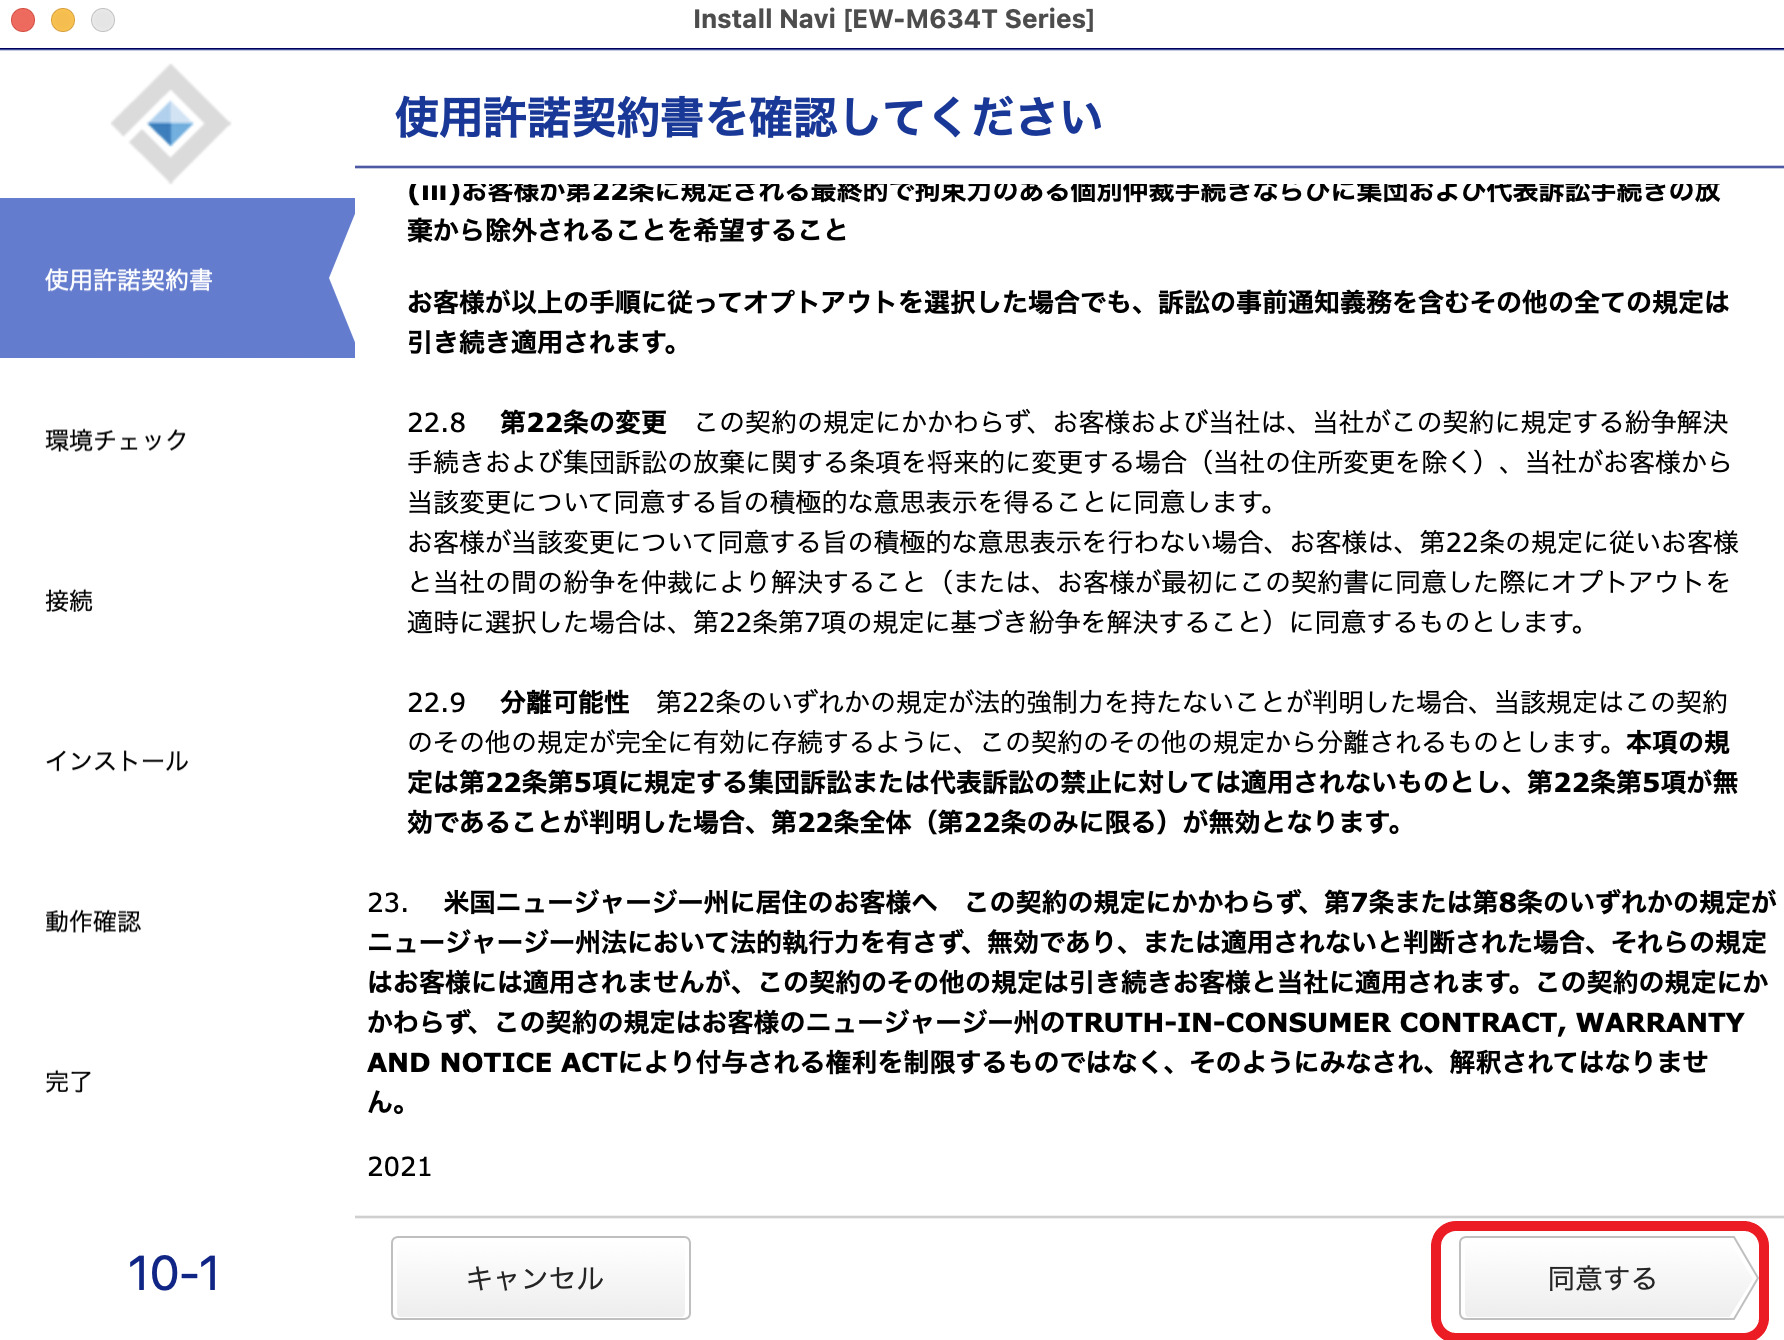The image size is (1784, 1340).
Task: Open the 動作確認 sidebar step
Action: 93,921
